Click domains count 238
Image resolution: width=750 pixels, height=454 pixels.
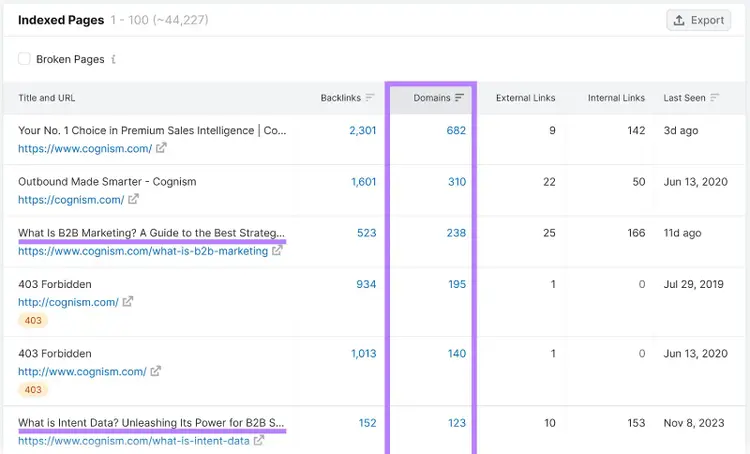pos(456,233)
